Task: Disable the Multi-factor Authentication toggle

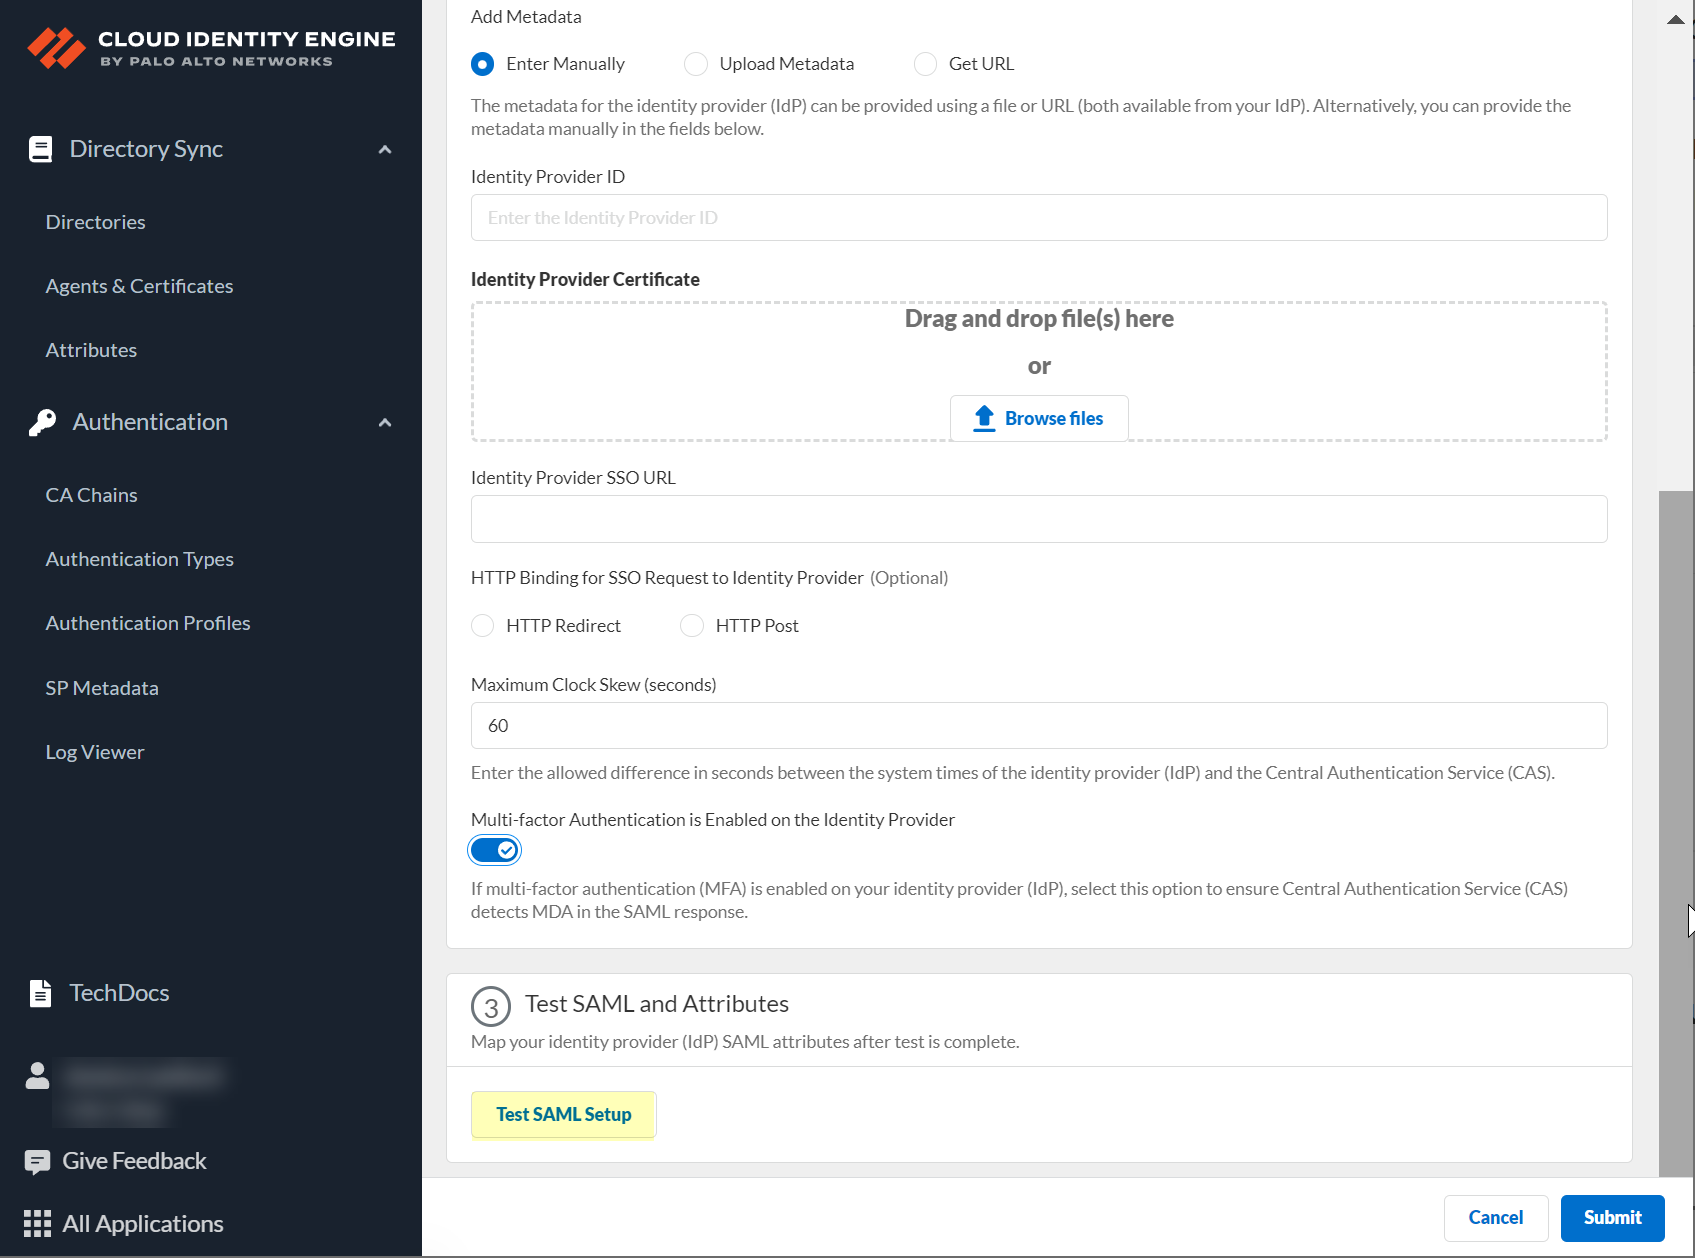Action: coord(495,850)
